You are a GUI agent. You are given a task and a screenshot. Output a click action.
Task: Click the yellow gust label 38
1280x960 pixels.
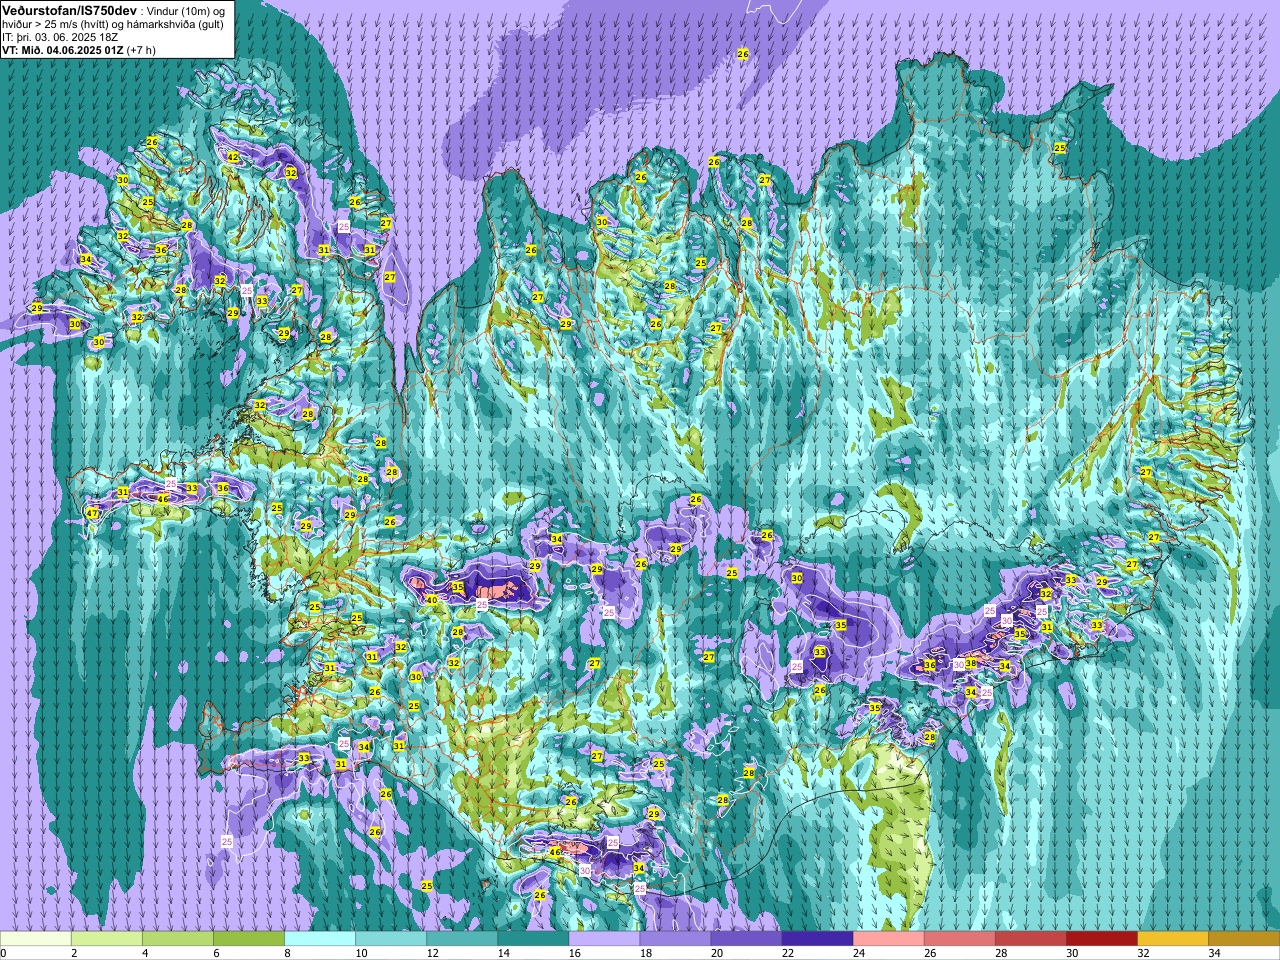pyautogui.click(x=971, y=663)
